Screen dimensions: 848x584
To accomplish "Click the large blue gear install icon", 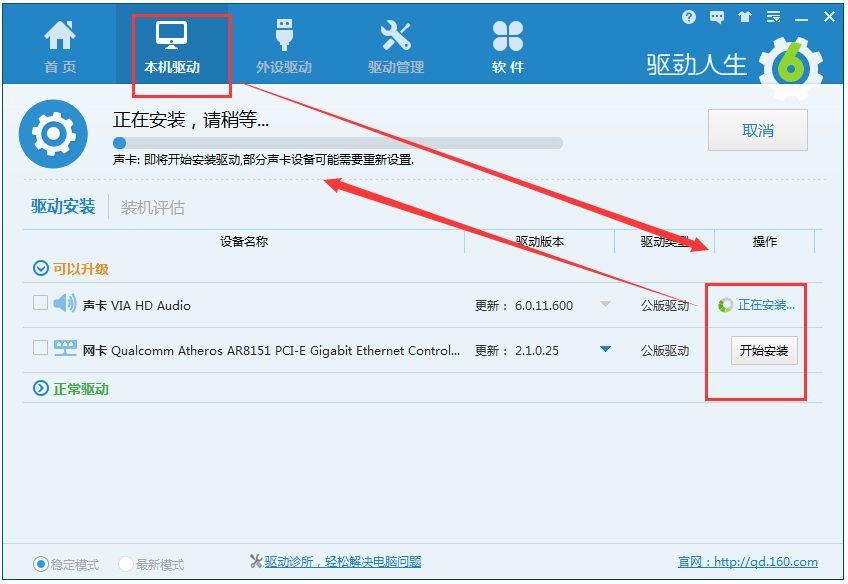I will (x=53, y=134).
